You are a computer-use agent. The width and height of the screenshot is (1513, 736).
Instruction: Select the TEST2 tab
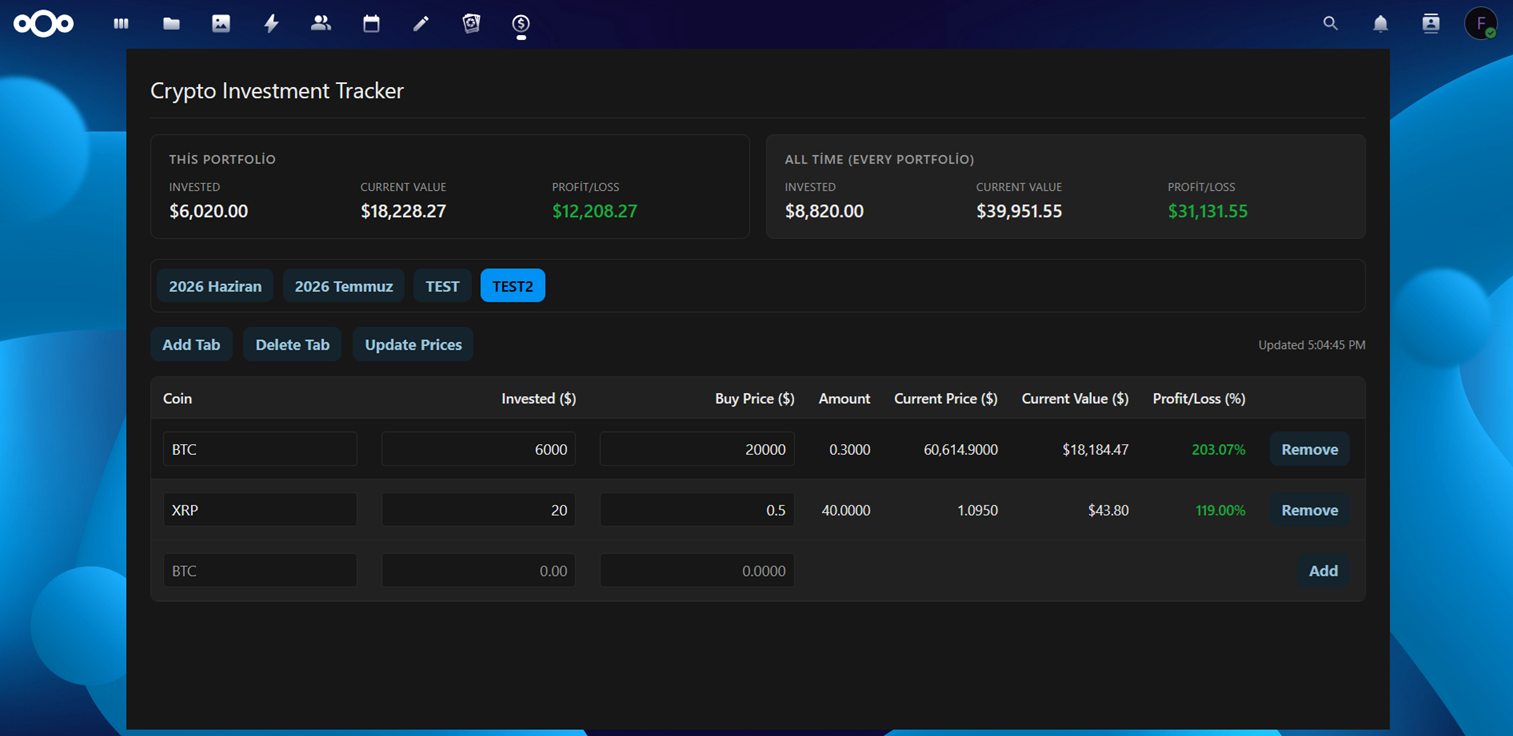point(513,286)
